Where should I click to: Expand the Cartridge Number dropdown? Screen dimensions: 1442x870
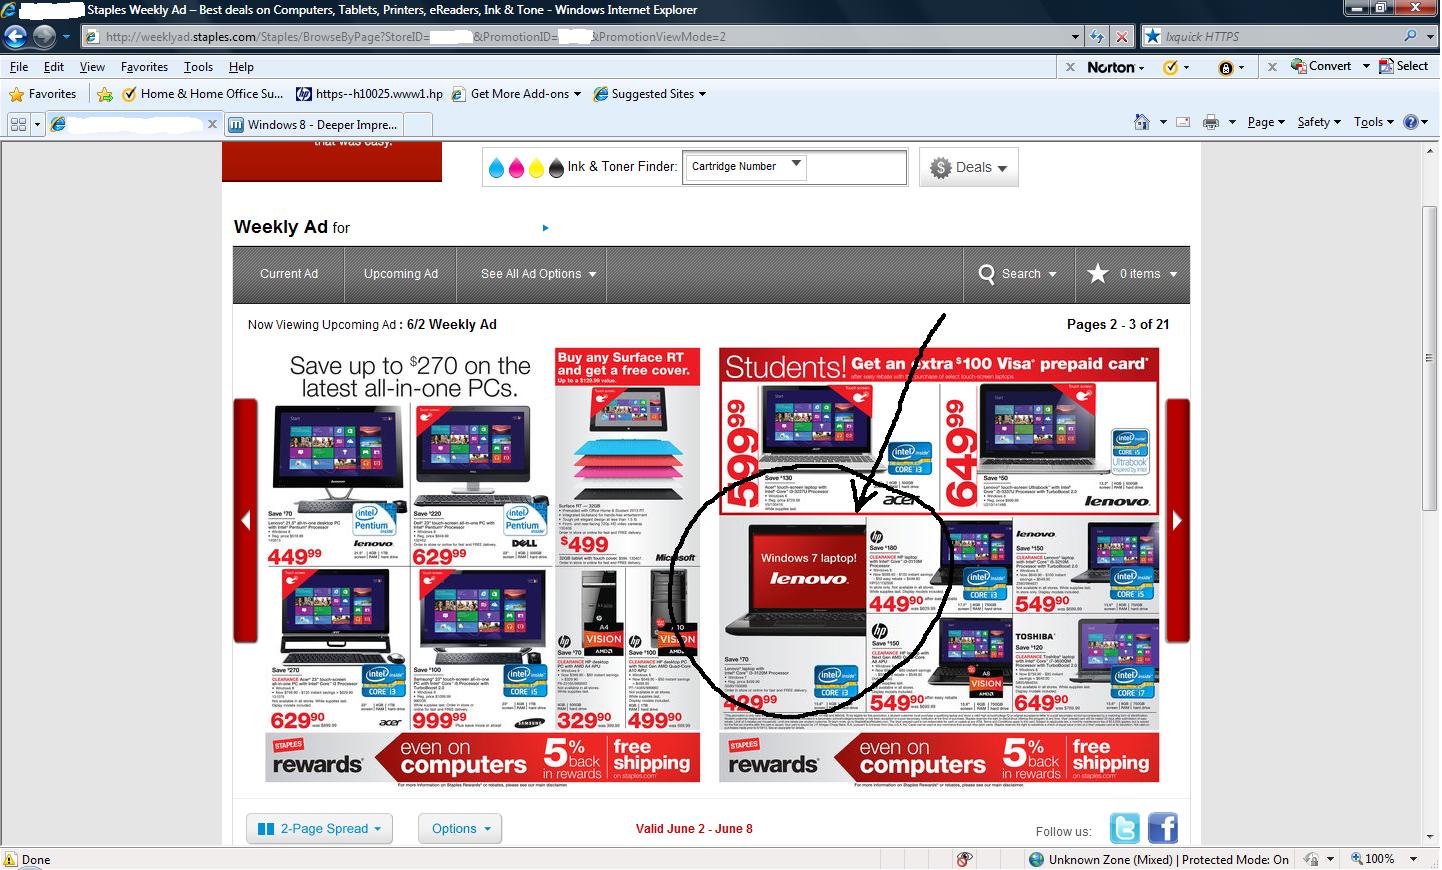(x=796, y=164)
